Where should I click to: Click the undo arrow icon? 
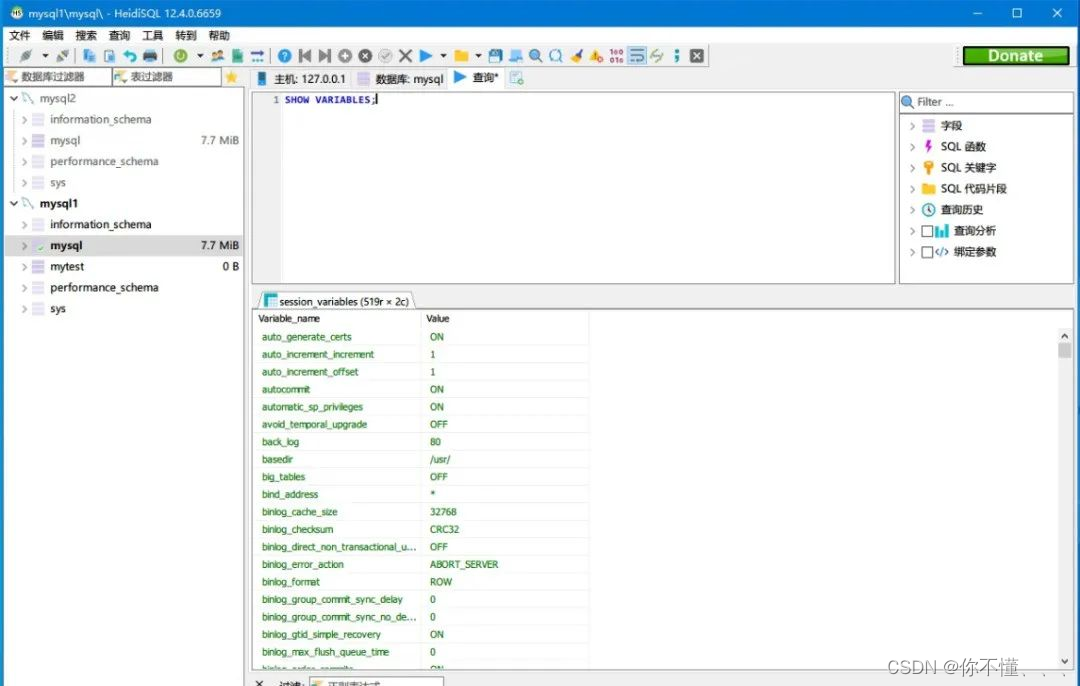pos(129,56)
